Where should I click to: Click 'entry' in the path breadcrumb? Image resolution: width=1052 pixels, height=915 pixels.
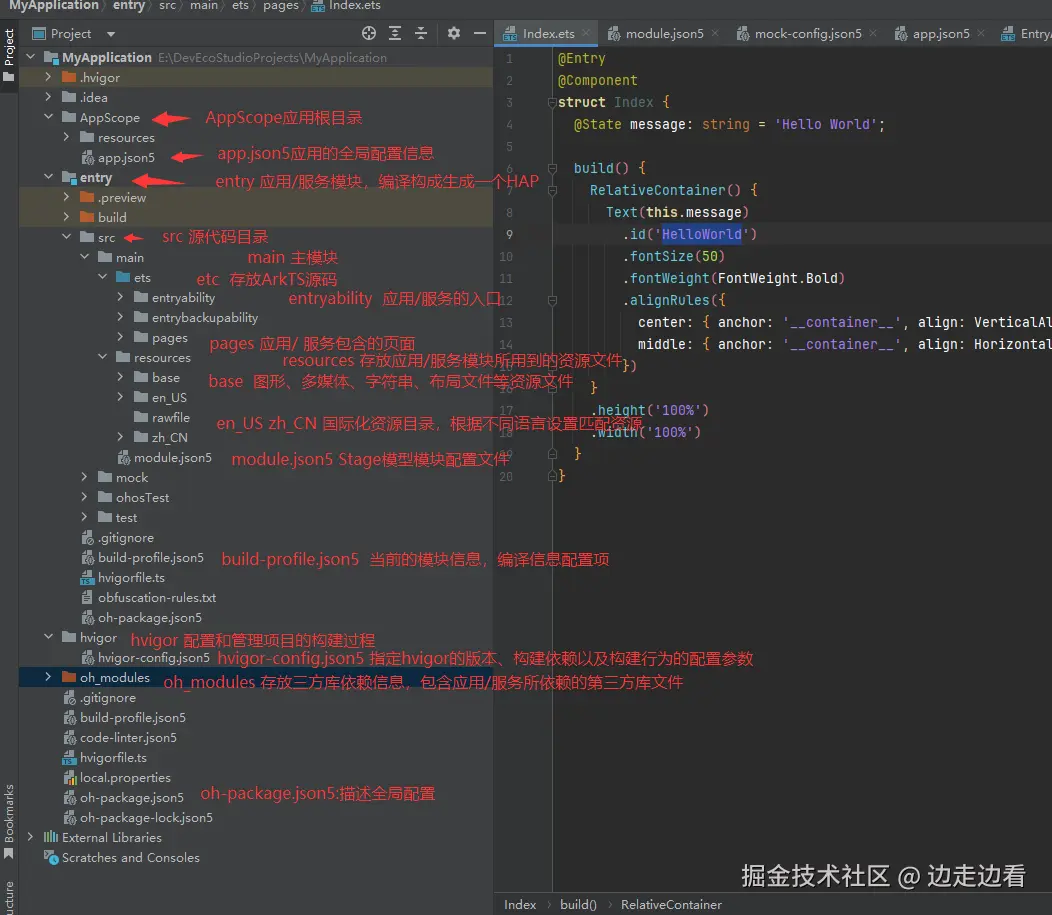pyautogui.click(x=129, y=5)
